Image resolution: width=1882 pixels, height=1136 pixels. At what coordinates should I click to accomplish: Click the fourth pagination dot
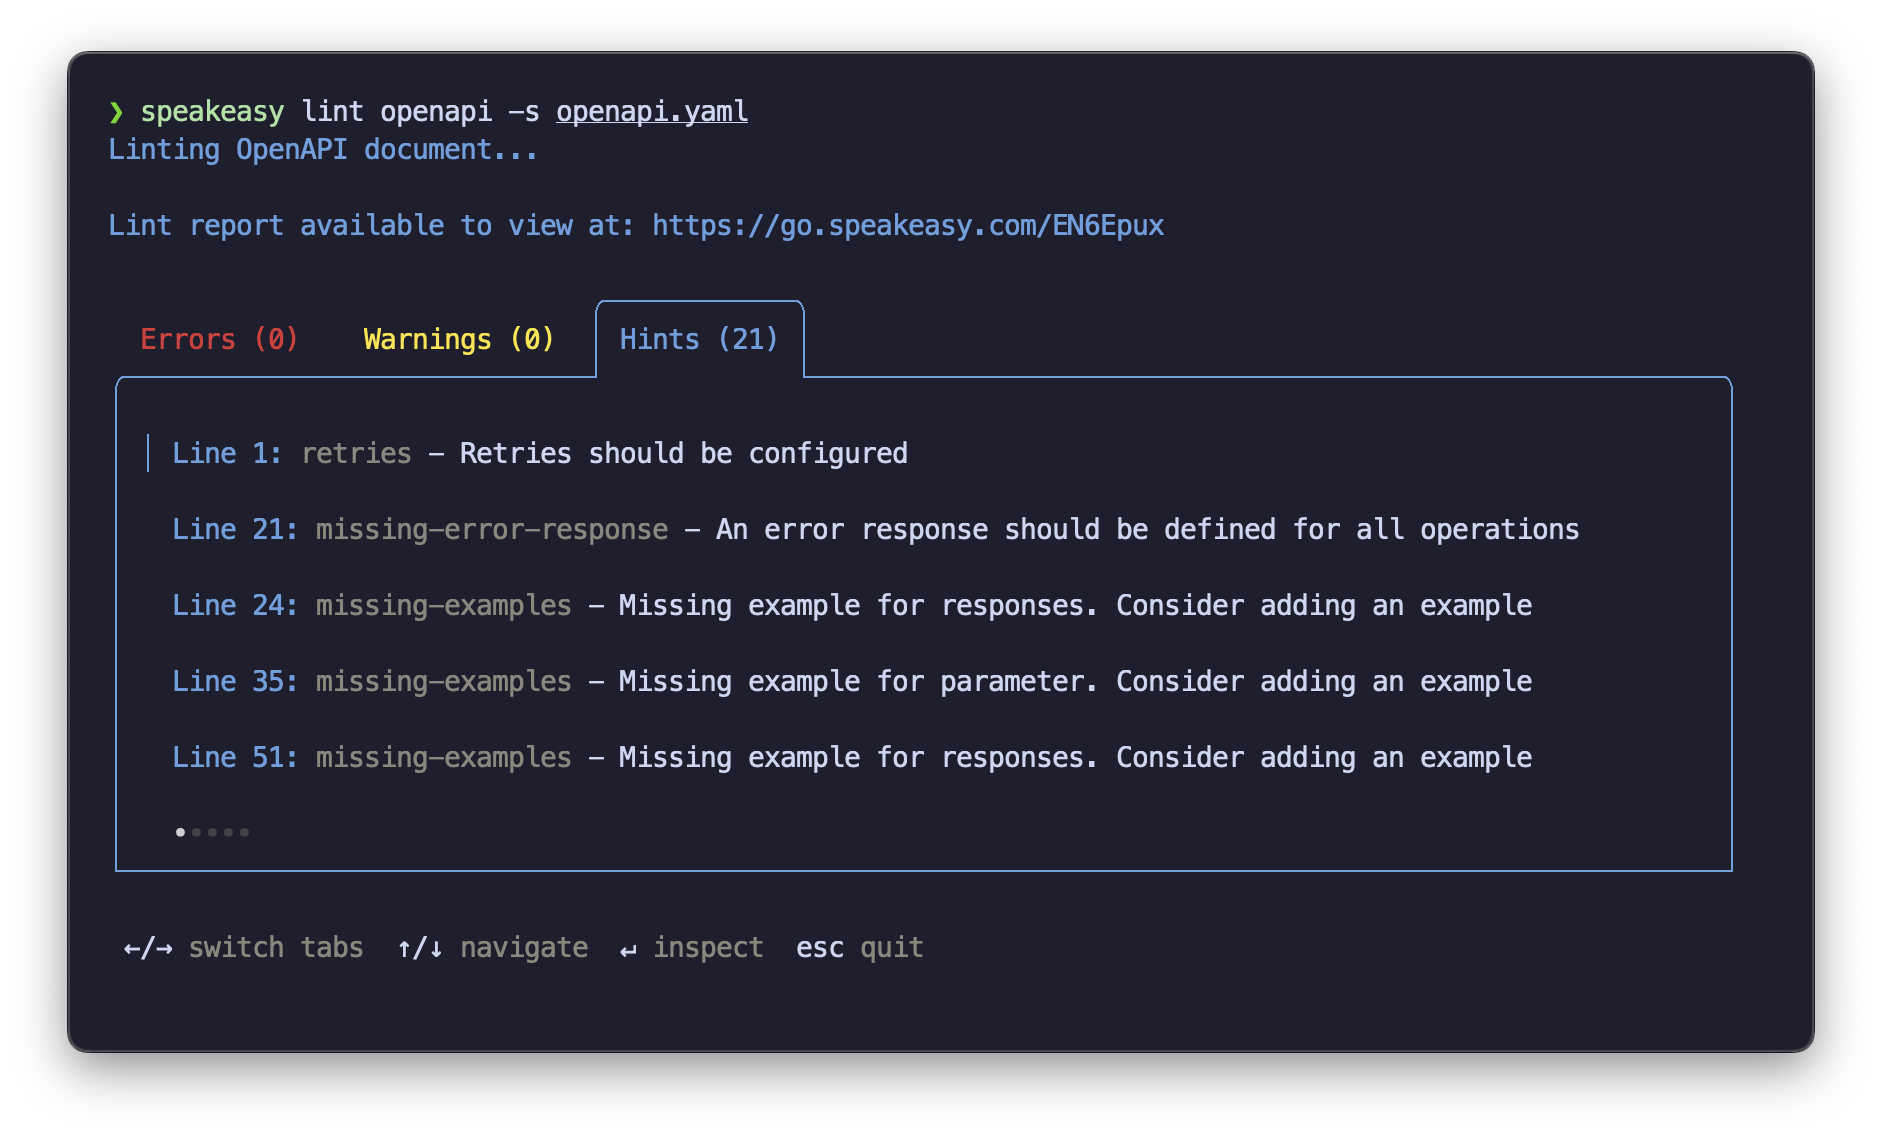point(229,832)
